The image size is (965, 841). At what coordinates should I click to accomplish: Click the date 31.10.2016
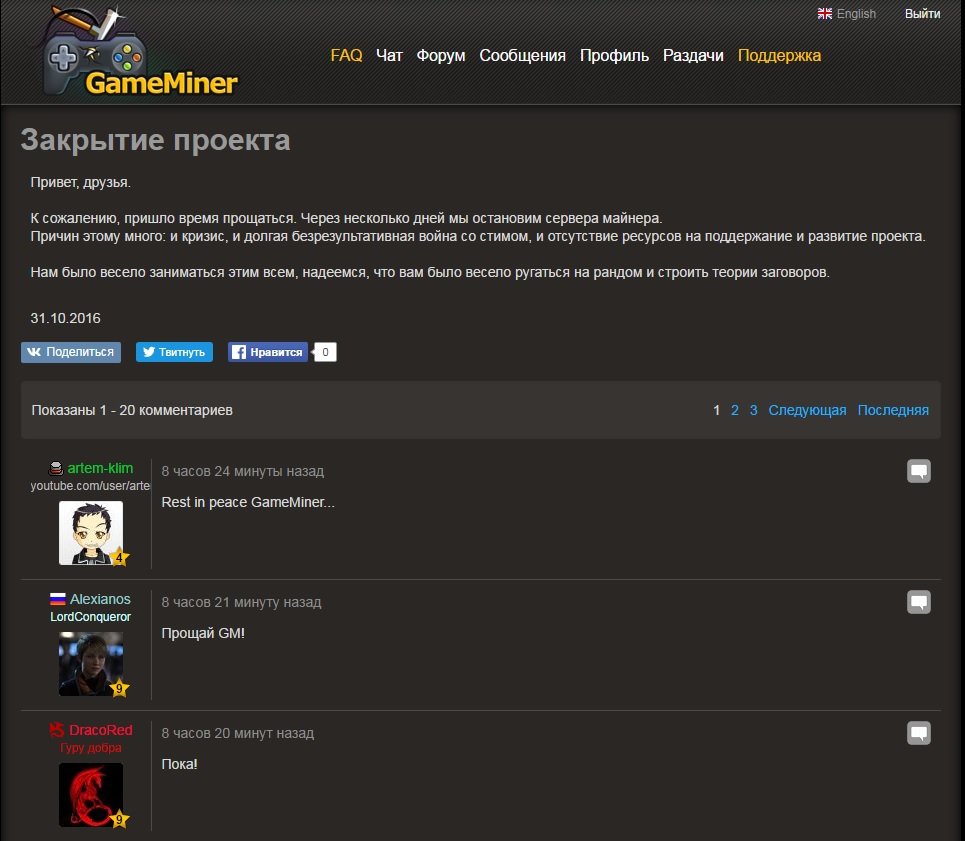tap(65, 318)
